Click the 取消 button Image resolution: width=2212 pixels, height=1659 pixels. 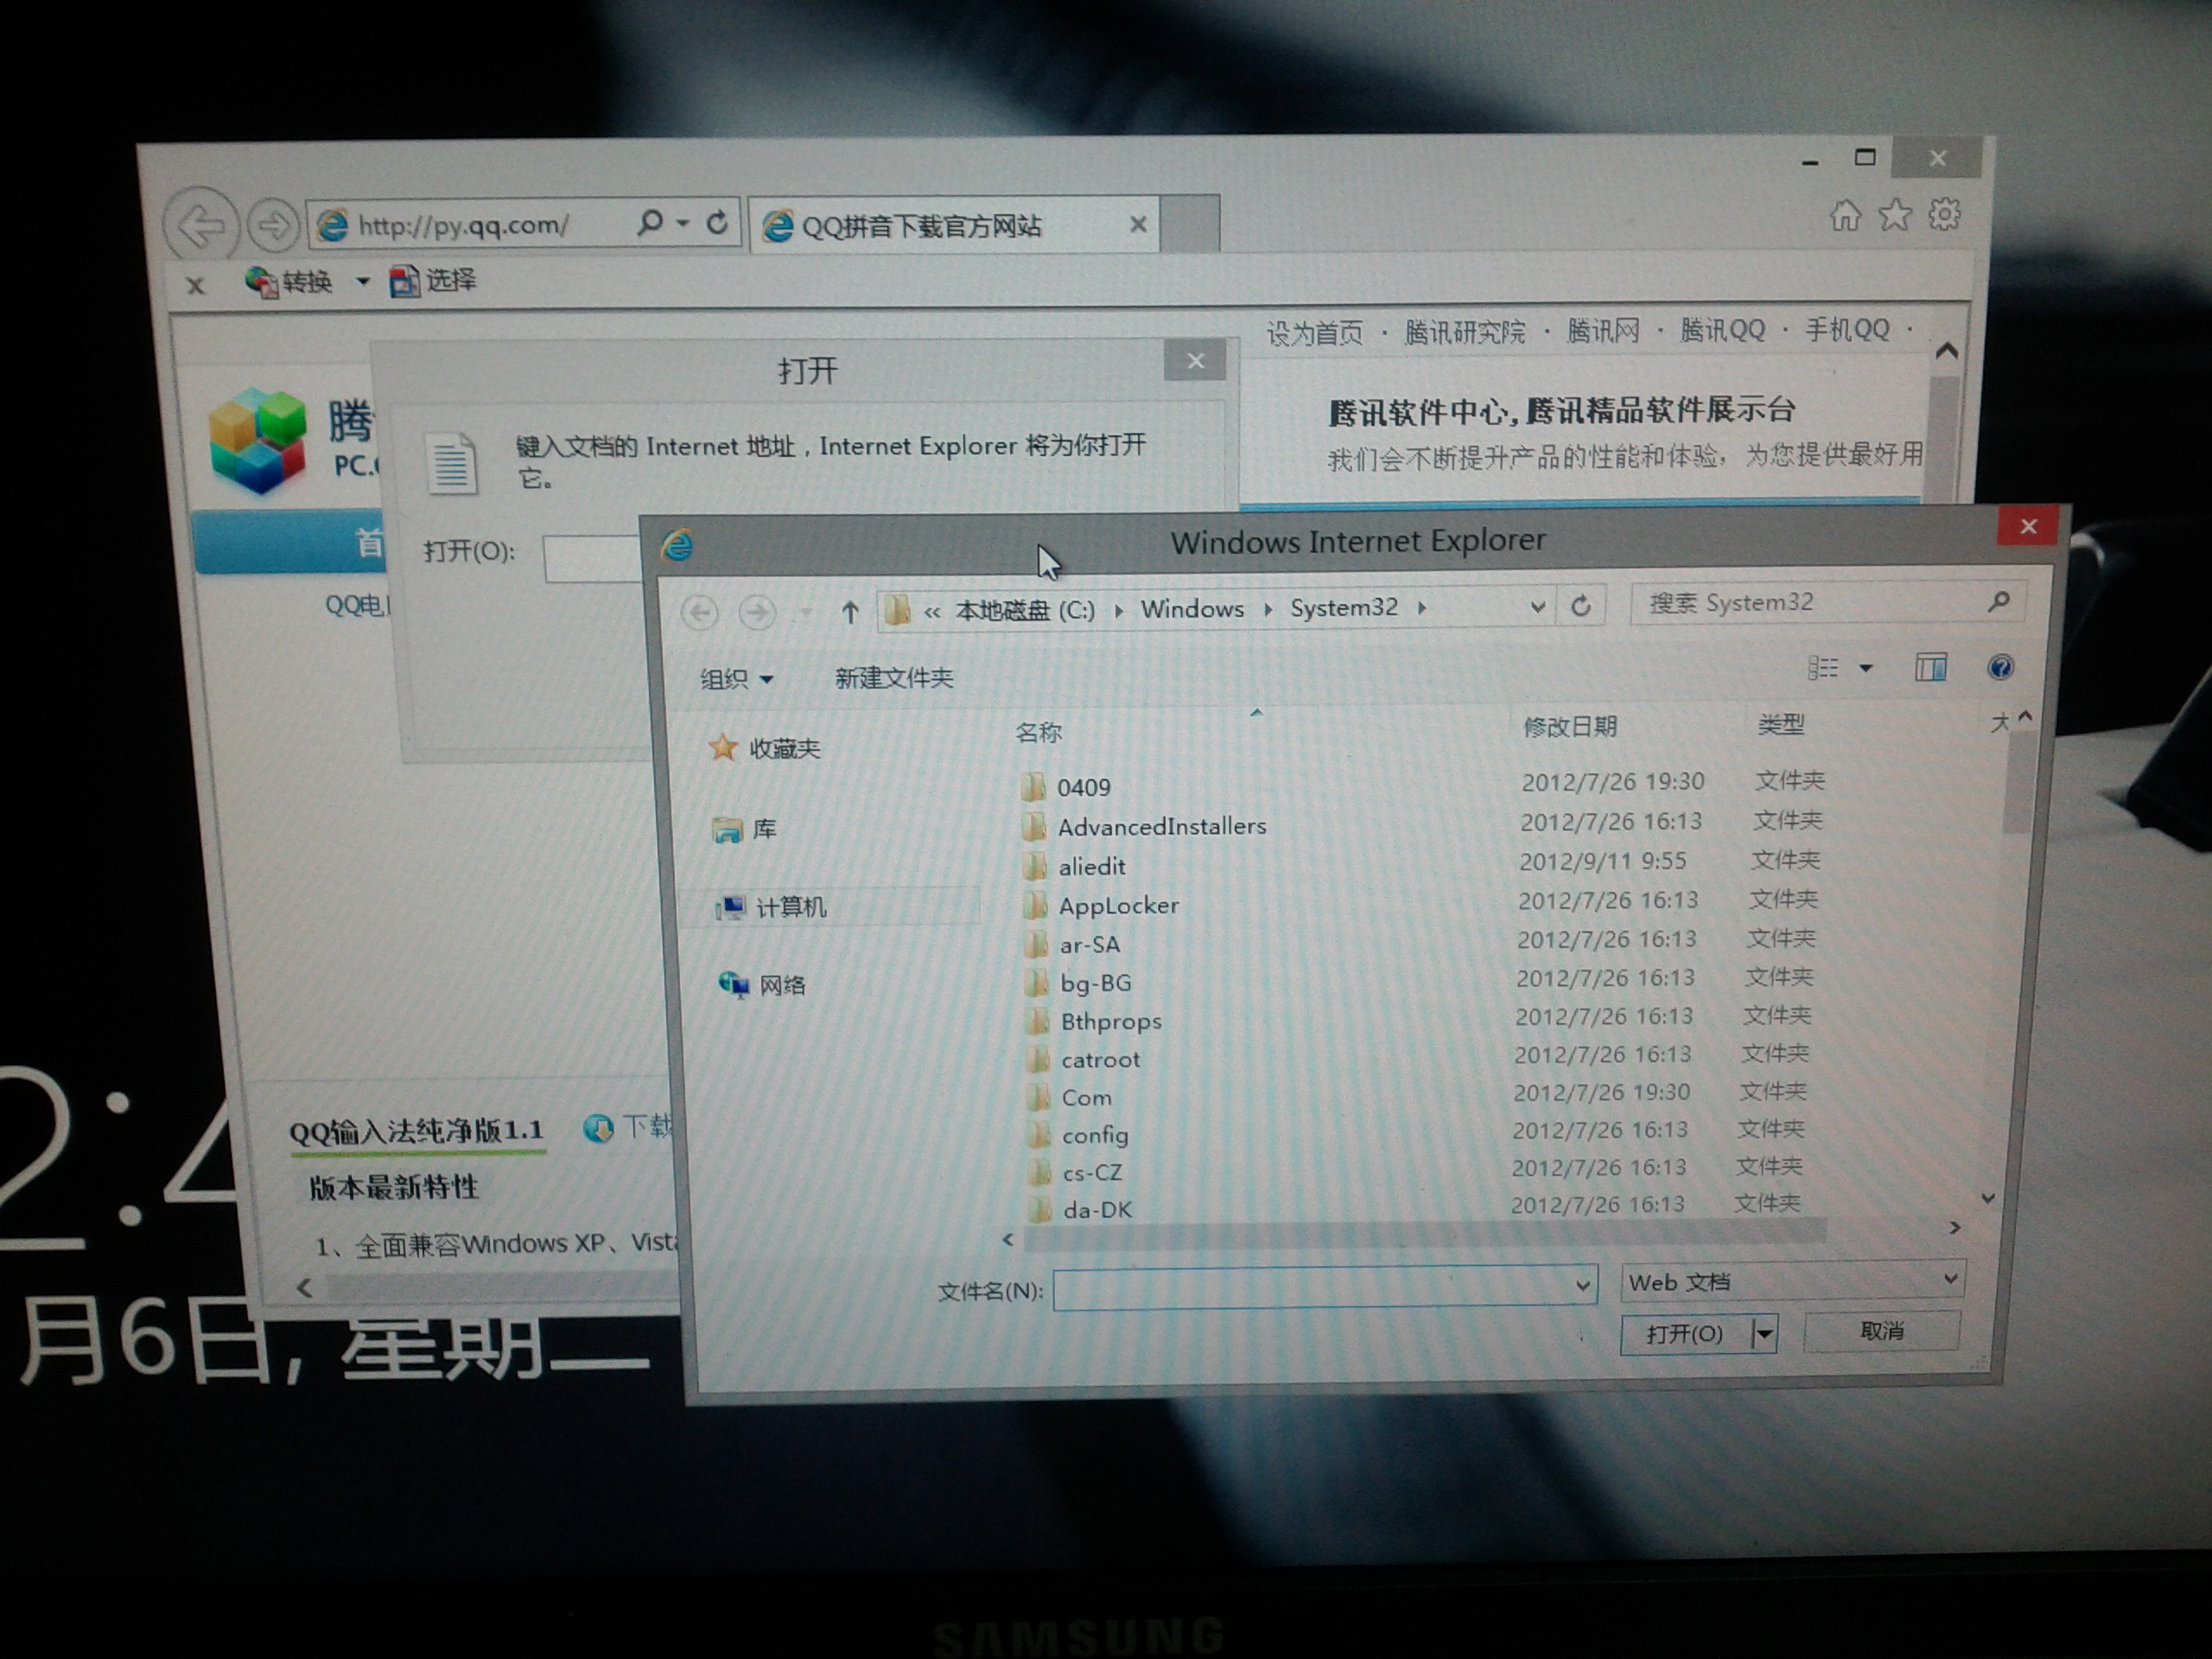tap(1881, 1331)
